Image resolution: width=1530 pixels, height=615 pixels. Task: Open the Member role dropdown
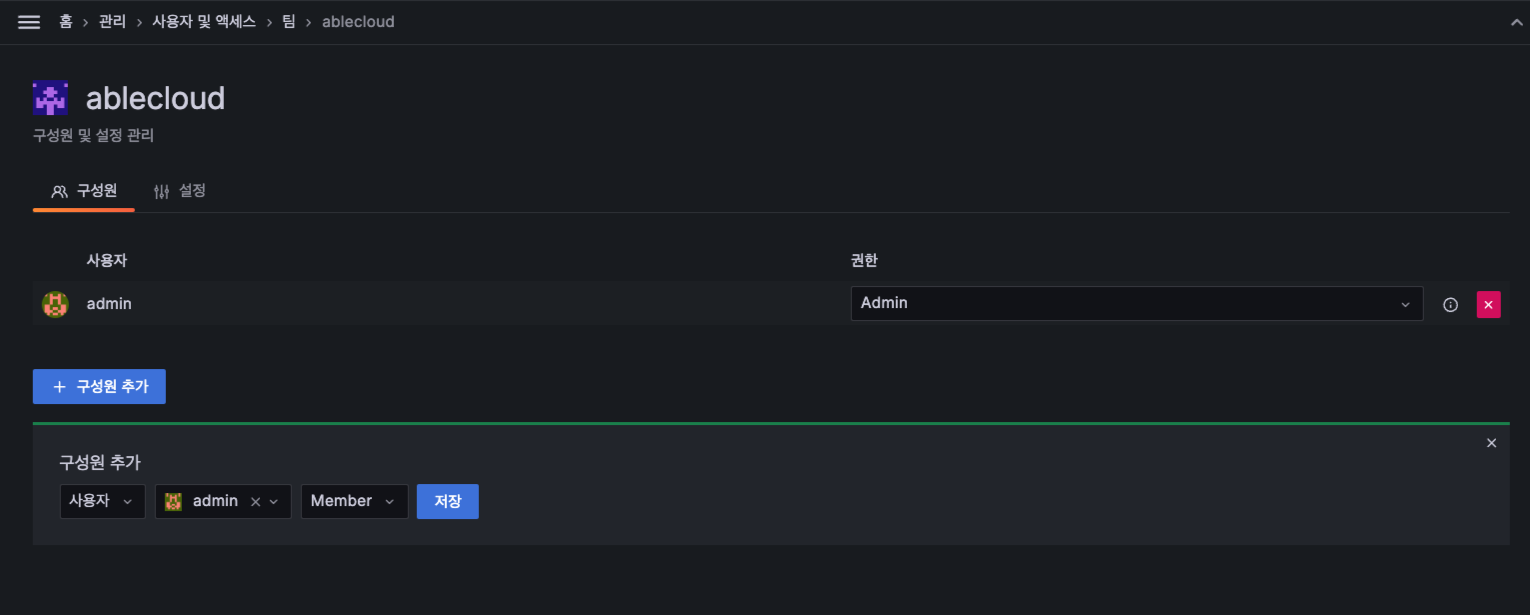[x=354, y=502]
